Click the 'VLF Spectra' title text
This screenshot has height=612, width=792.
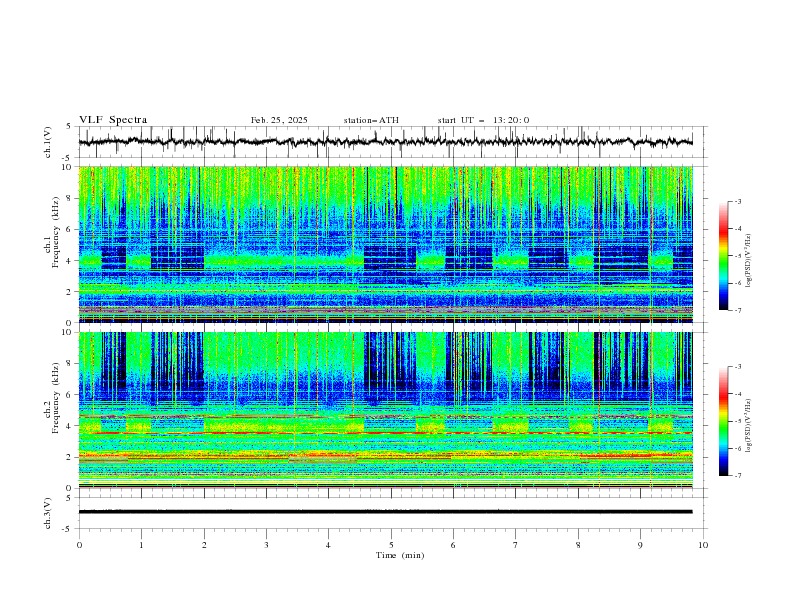pos(113,120)
